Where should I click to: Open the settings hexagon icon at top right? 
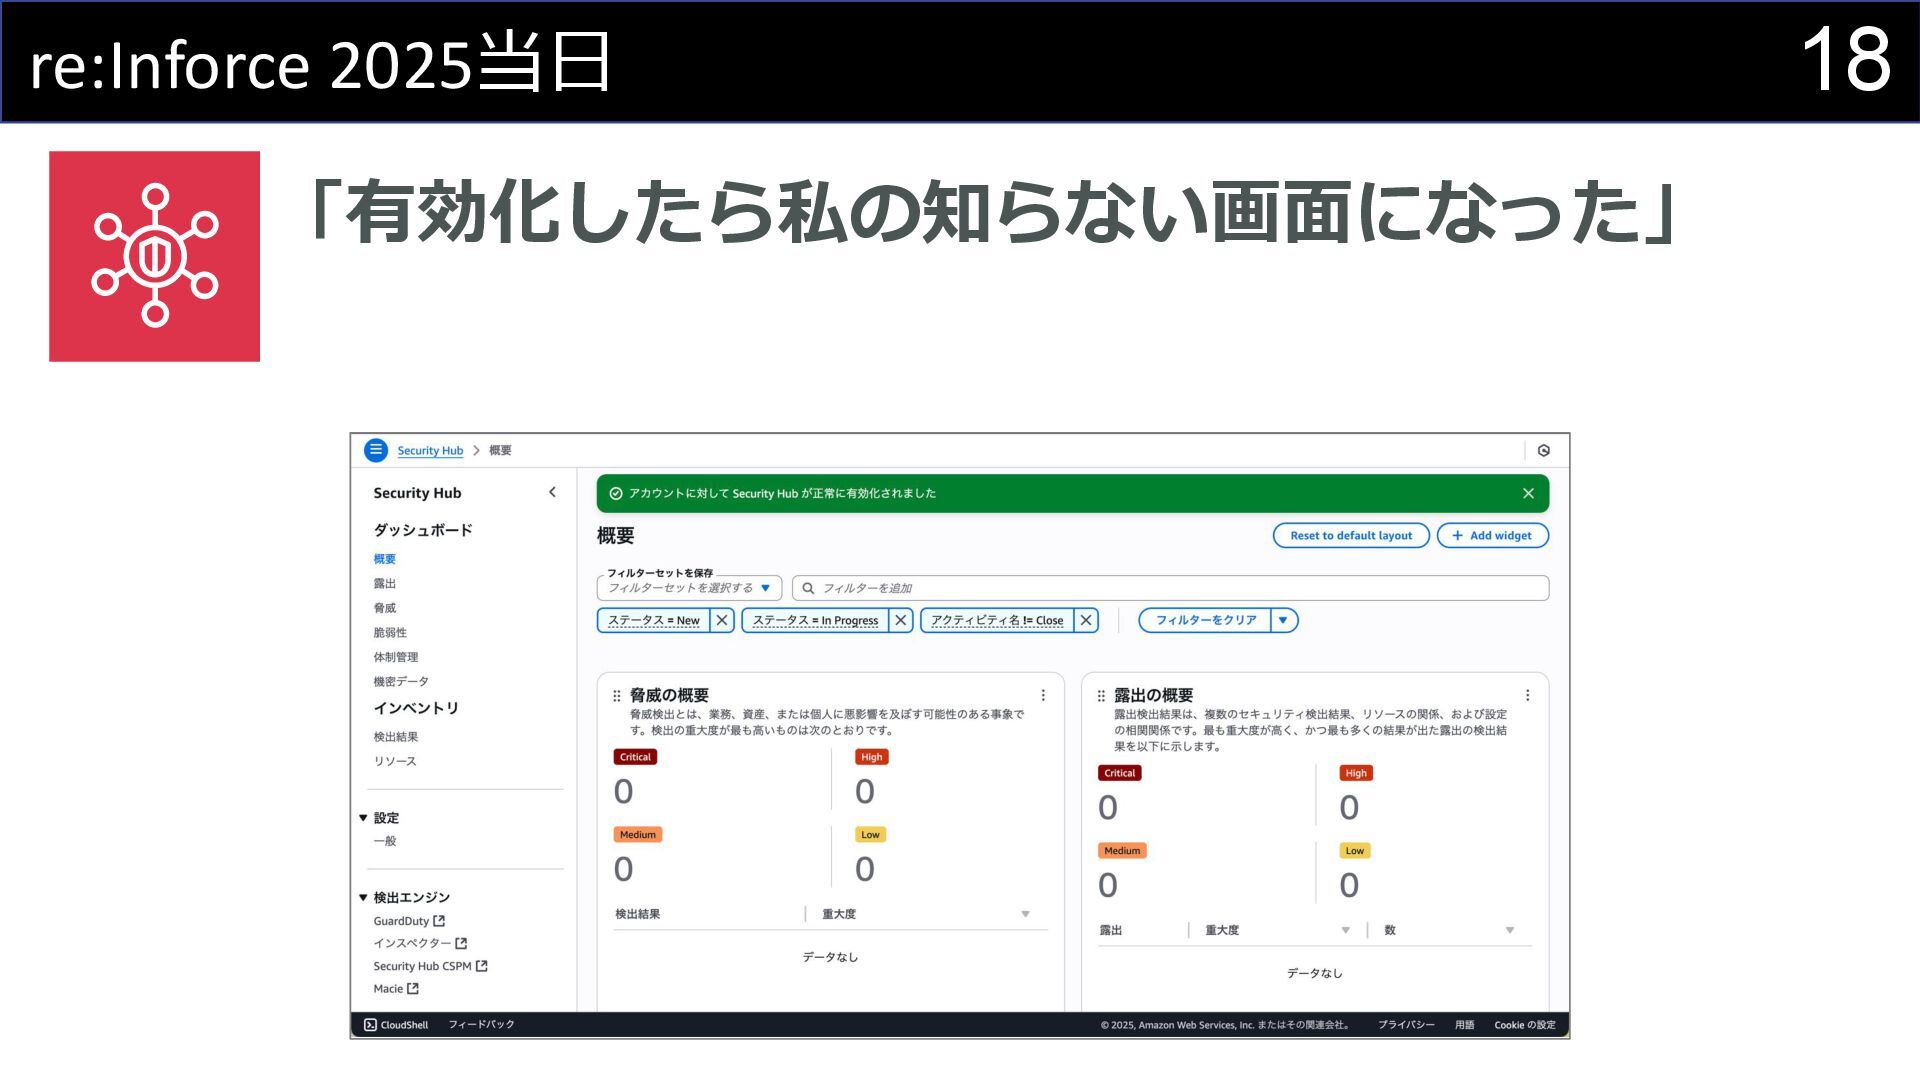pos(1544,451)
